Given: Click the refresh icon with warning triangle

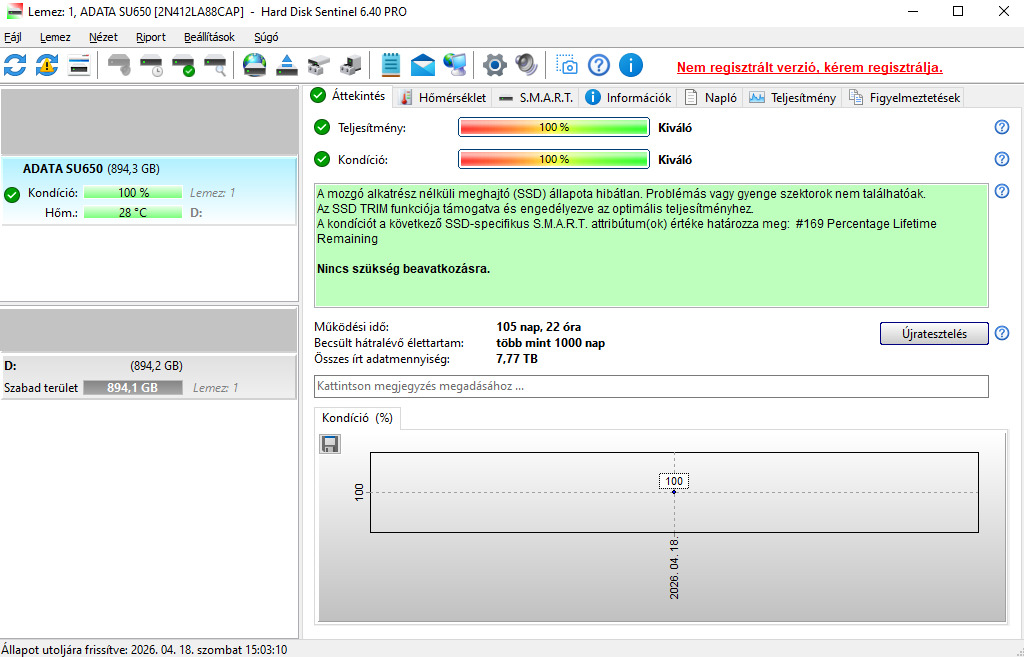Looking at the screenshot, I should [x=46, y=65].
